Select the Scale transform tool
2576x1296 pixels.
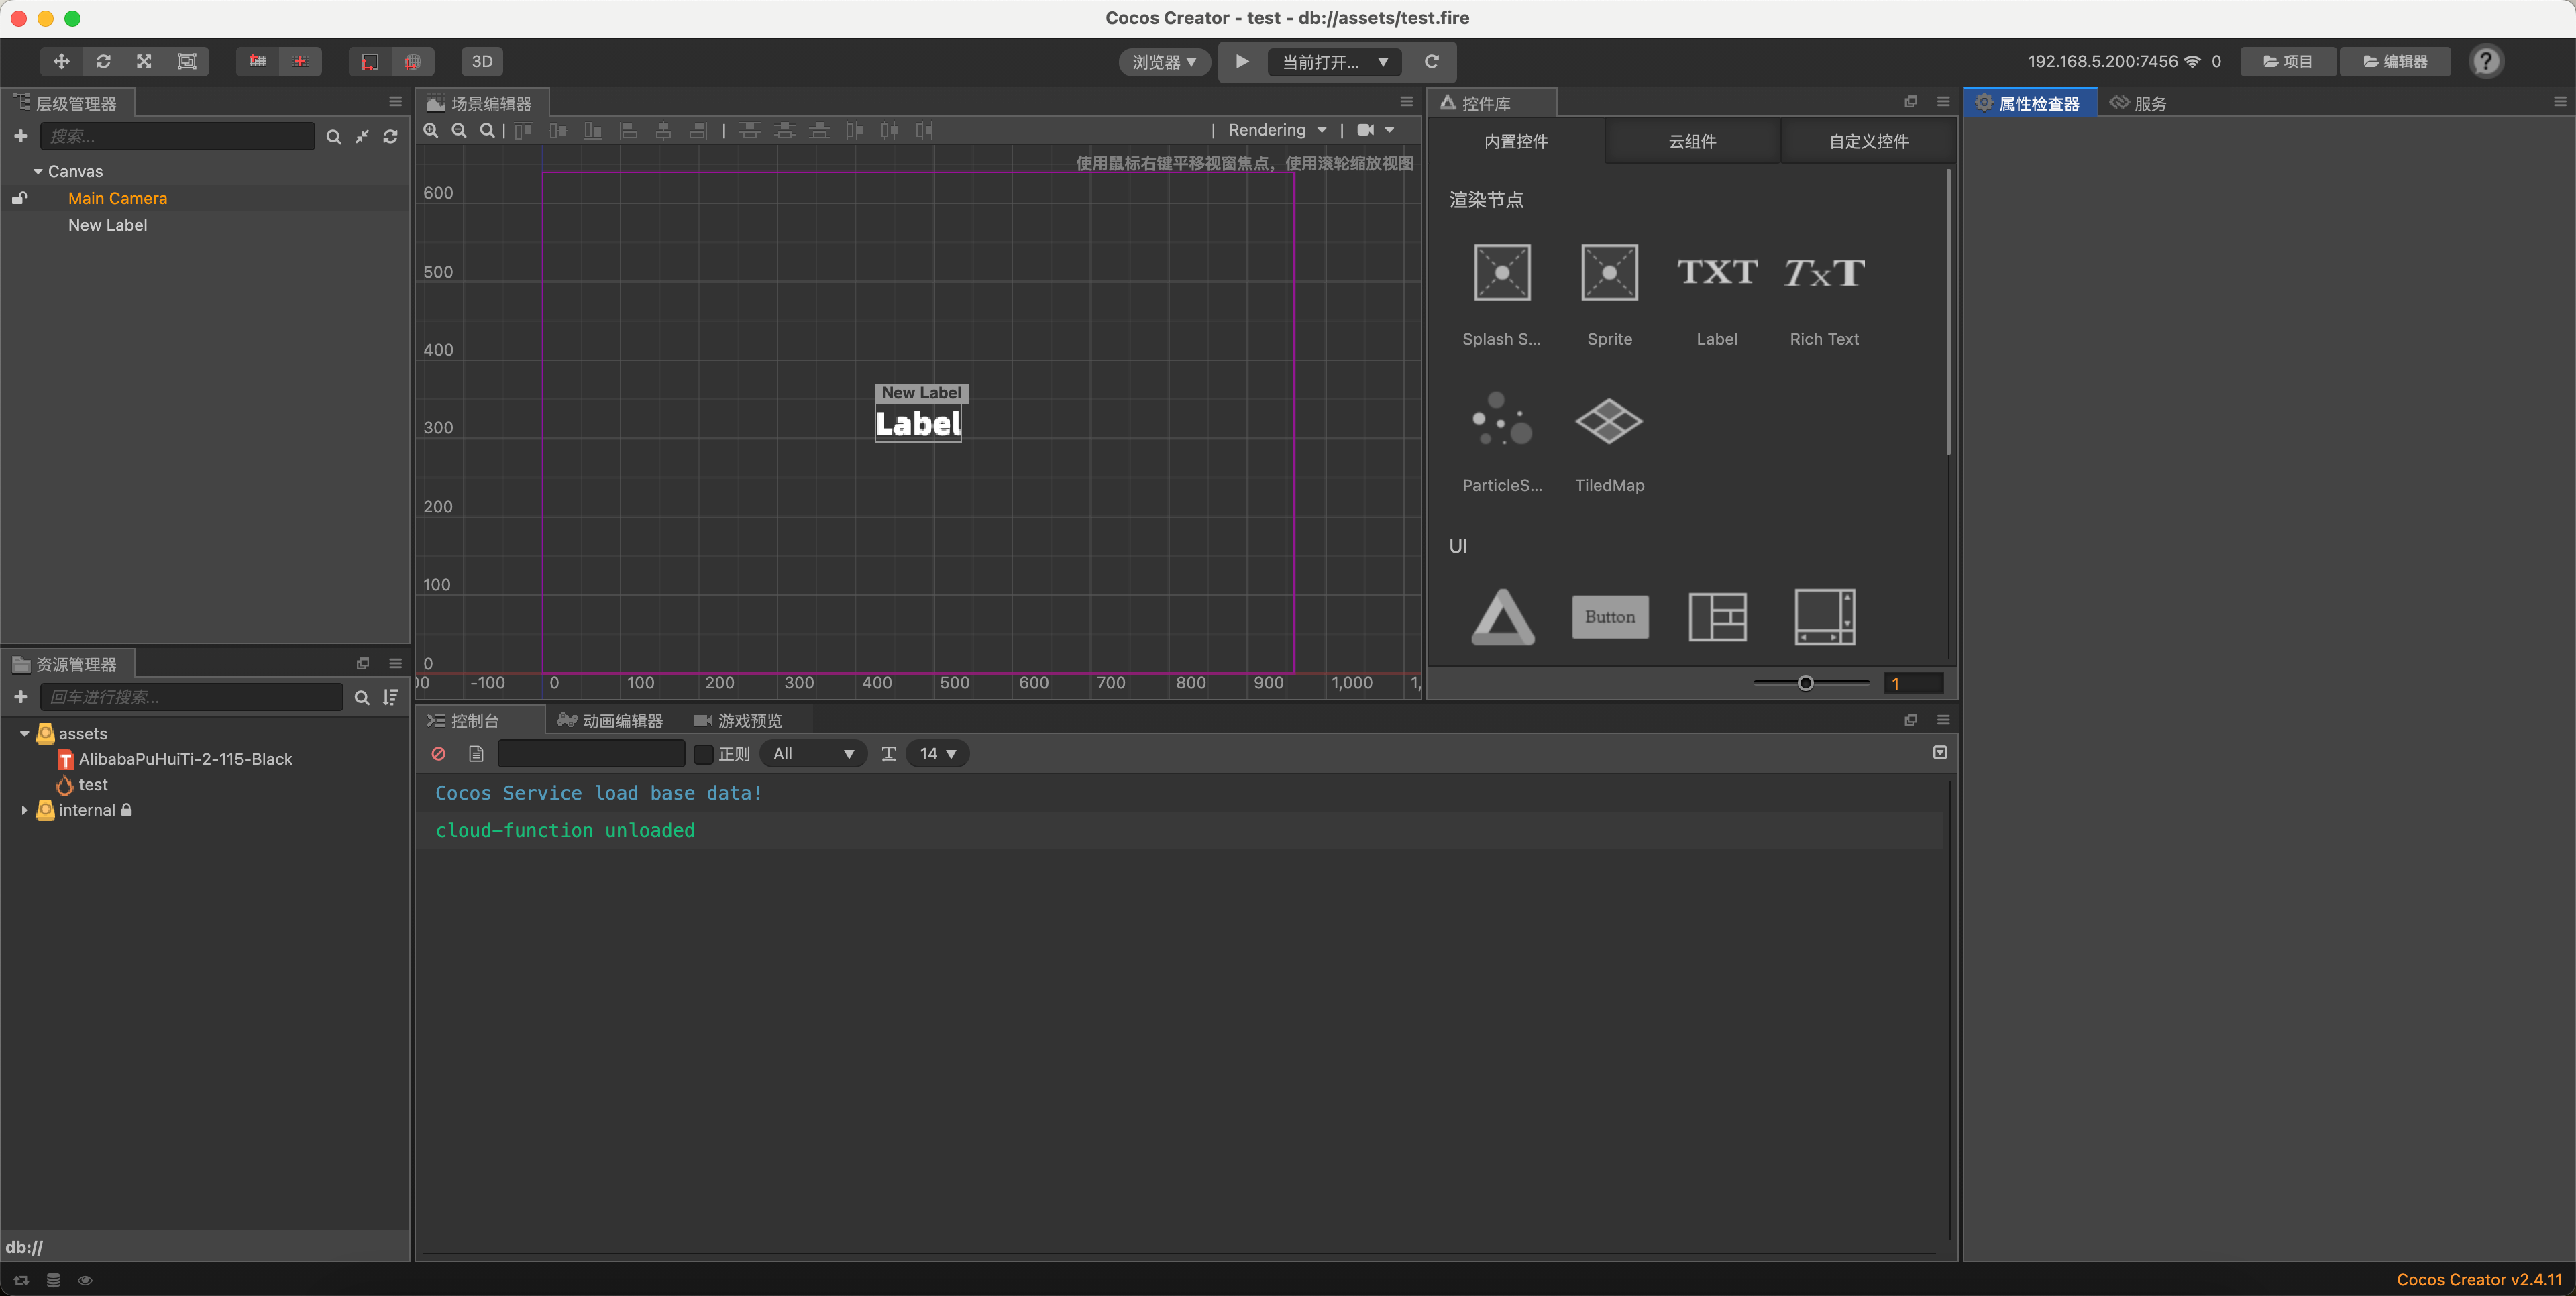point(143,61)
